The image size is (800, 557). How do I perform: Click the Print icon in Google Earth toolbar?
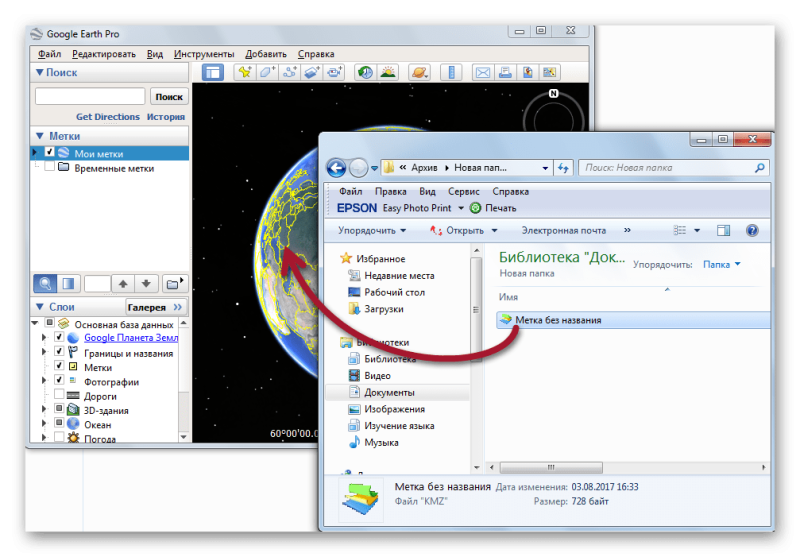(505, 72)
